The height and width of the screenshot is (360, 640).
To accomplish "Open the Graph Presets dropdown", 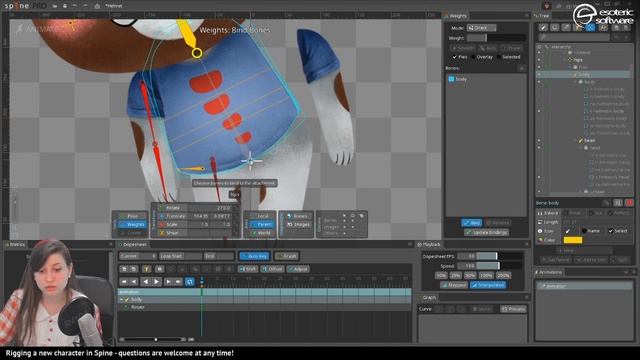I will [513, 309].
